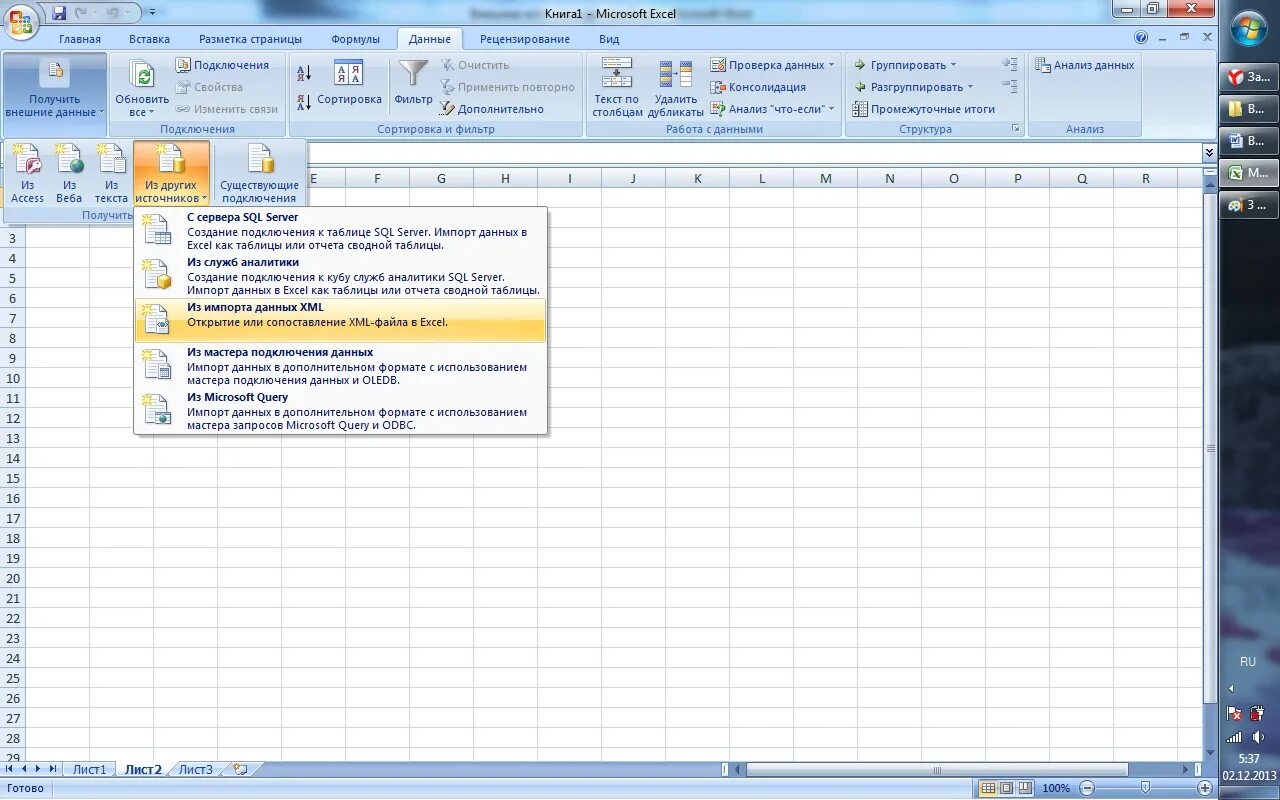
Task: Click Remove Duplicates (Удалить дубликаты)
Action: point(675,88)
